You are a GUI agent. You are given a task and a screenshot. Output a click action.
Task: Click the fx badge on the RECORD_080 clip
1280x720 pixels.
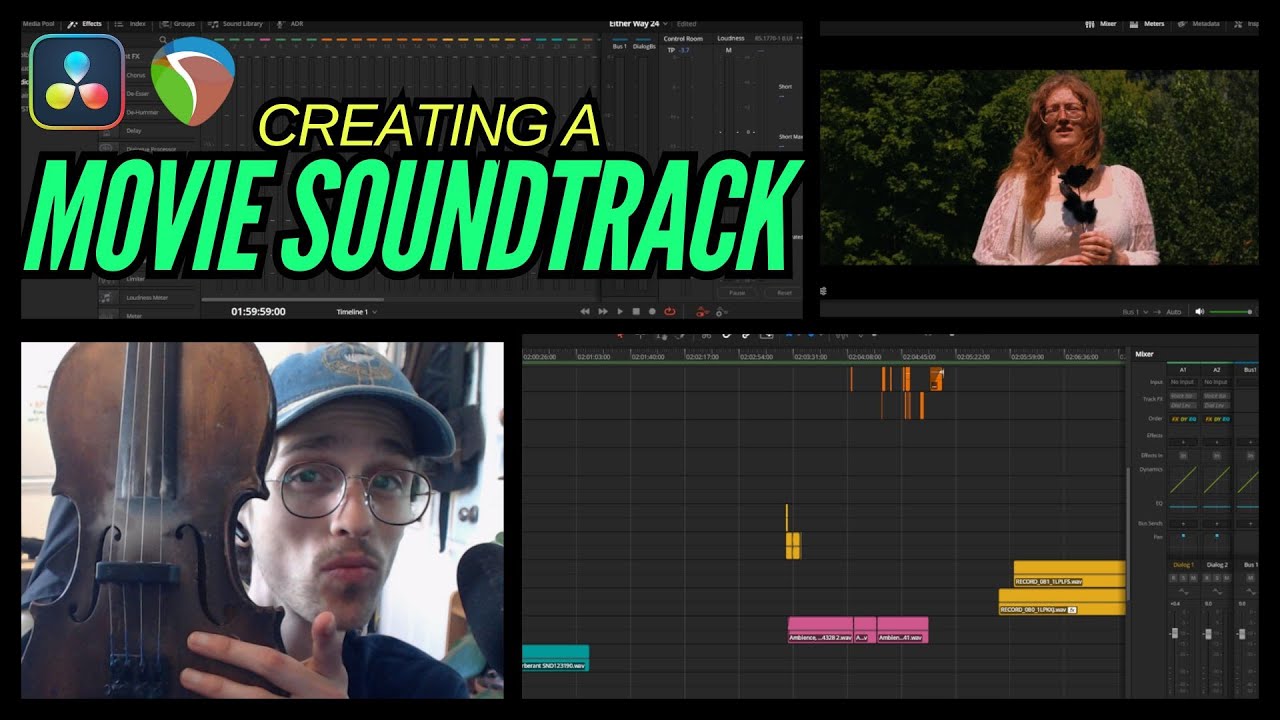(x=1072, y=609)
